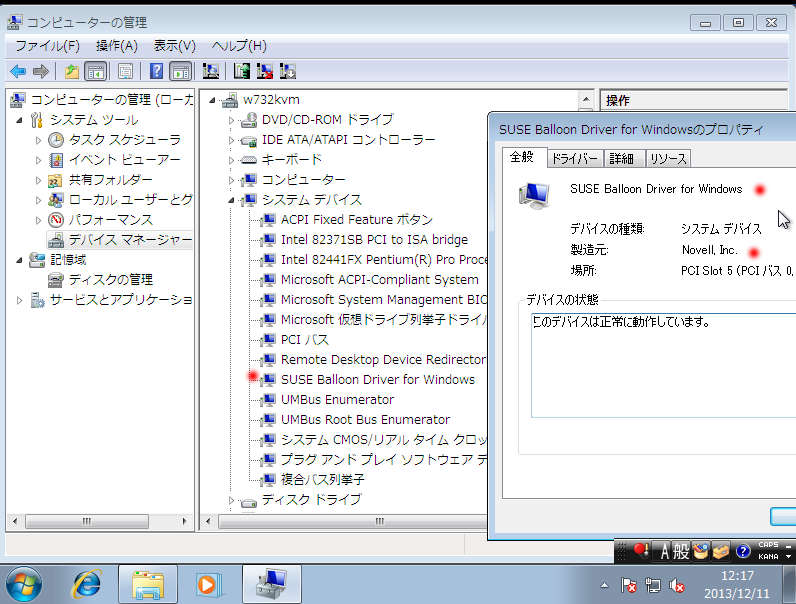Click the IME help question-mark icon
The height and width of the screenshot is (604, 796).
click(743, 551)
